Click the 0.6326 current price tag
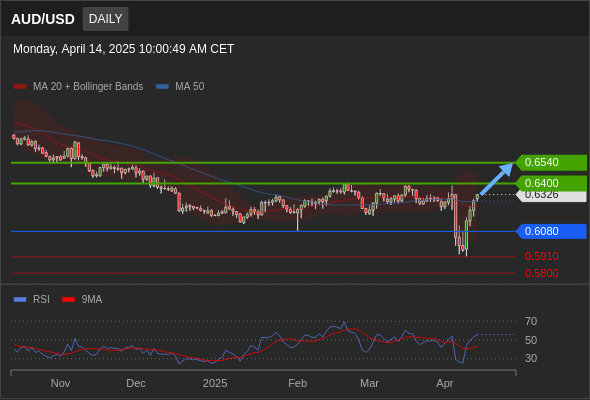The image size is (590, 400). (551, 196)
